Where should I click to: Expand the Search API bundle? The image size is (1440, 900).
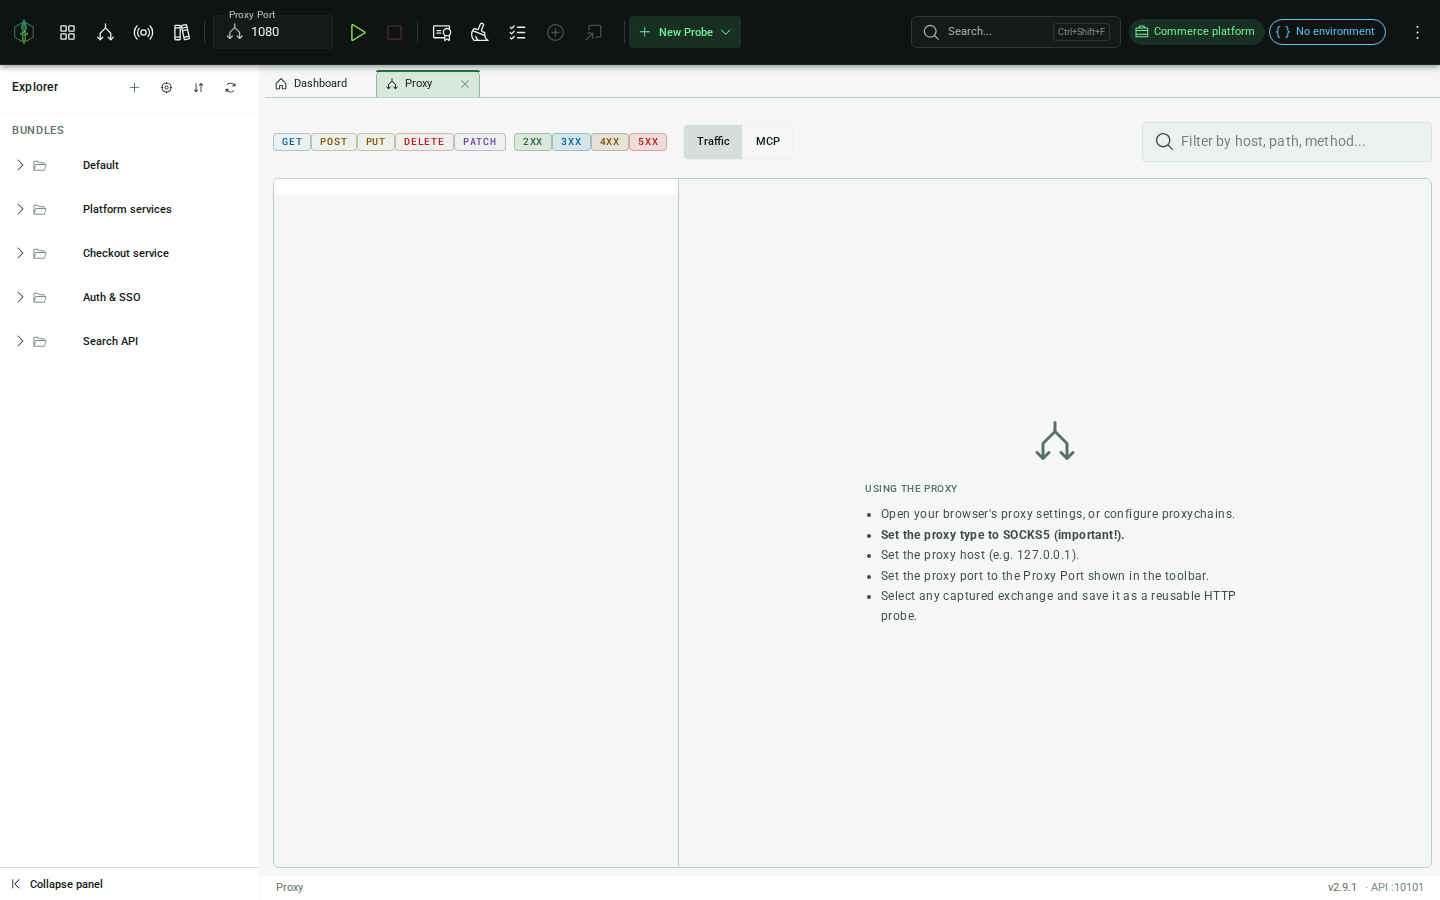click(20, 341)
